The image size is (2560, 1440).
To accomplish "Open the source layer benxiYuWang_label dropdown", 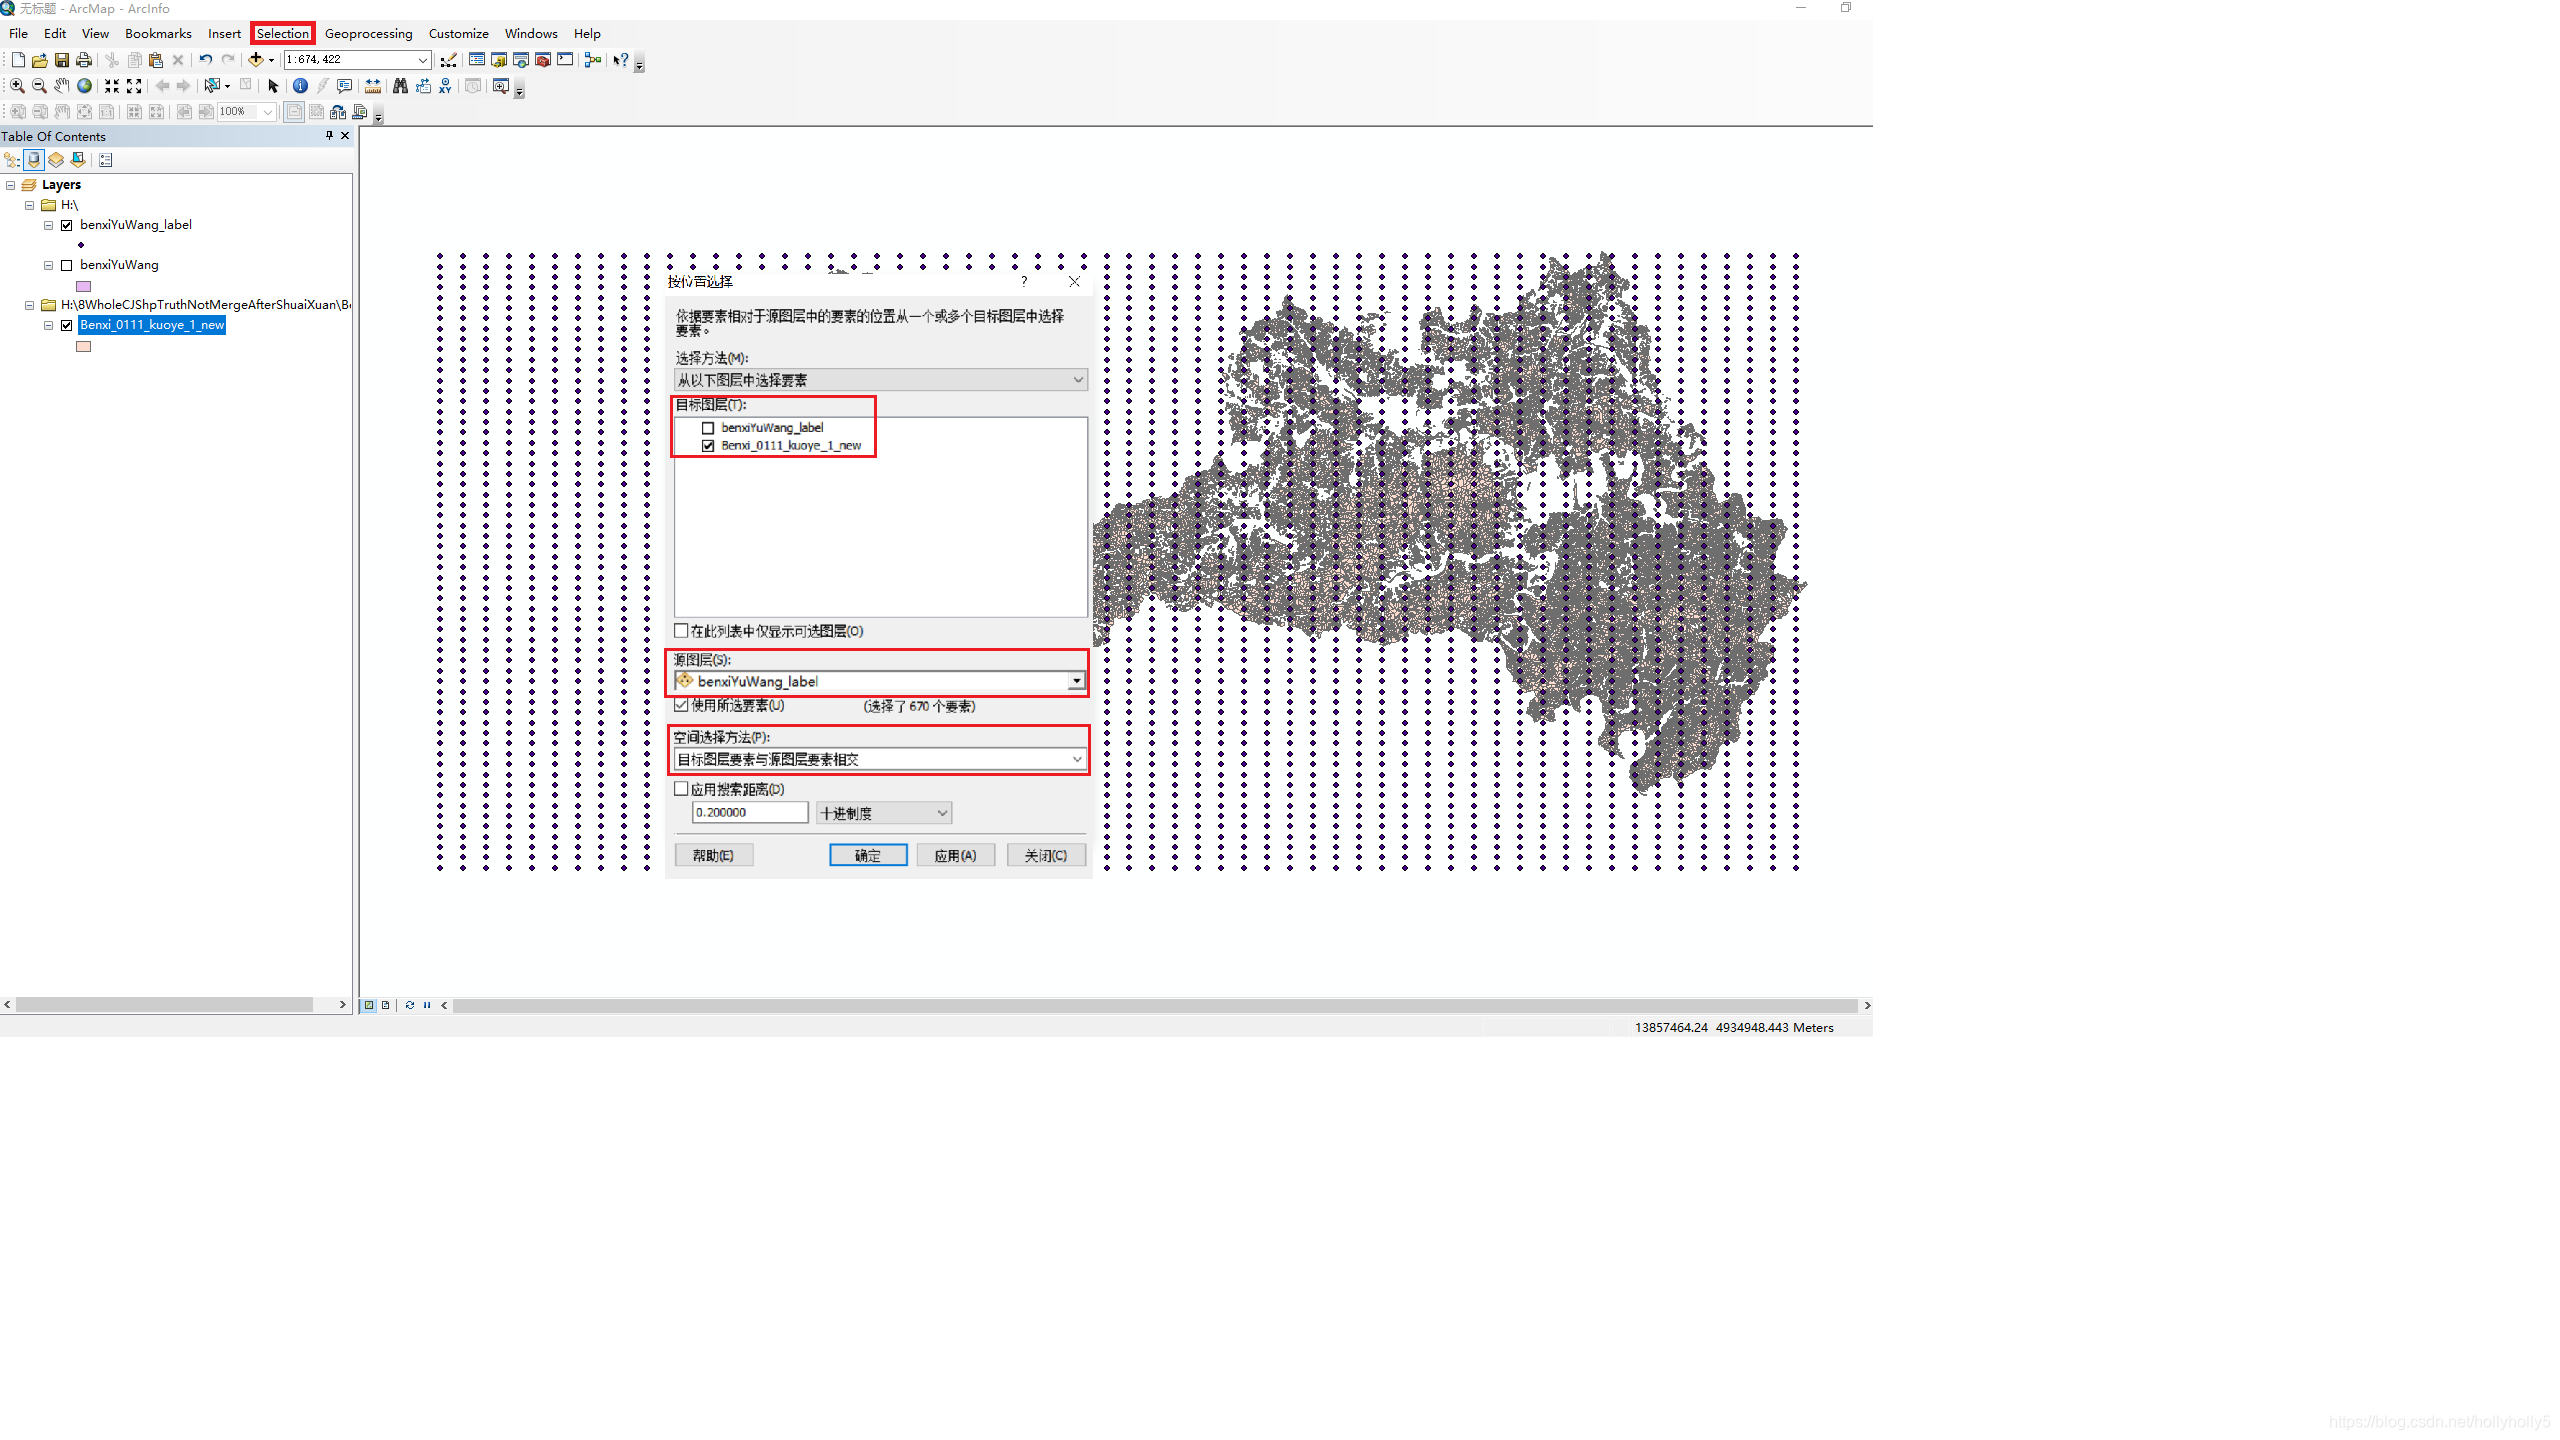I will click(x=1076, y=681).
